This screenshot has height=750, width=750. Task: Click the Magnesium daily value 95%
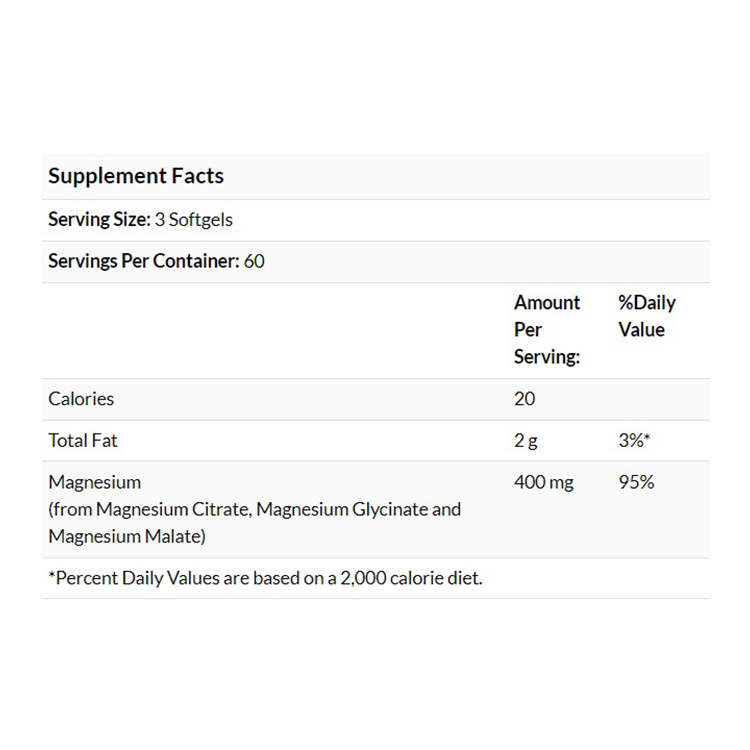(x=636, y=482)
